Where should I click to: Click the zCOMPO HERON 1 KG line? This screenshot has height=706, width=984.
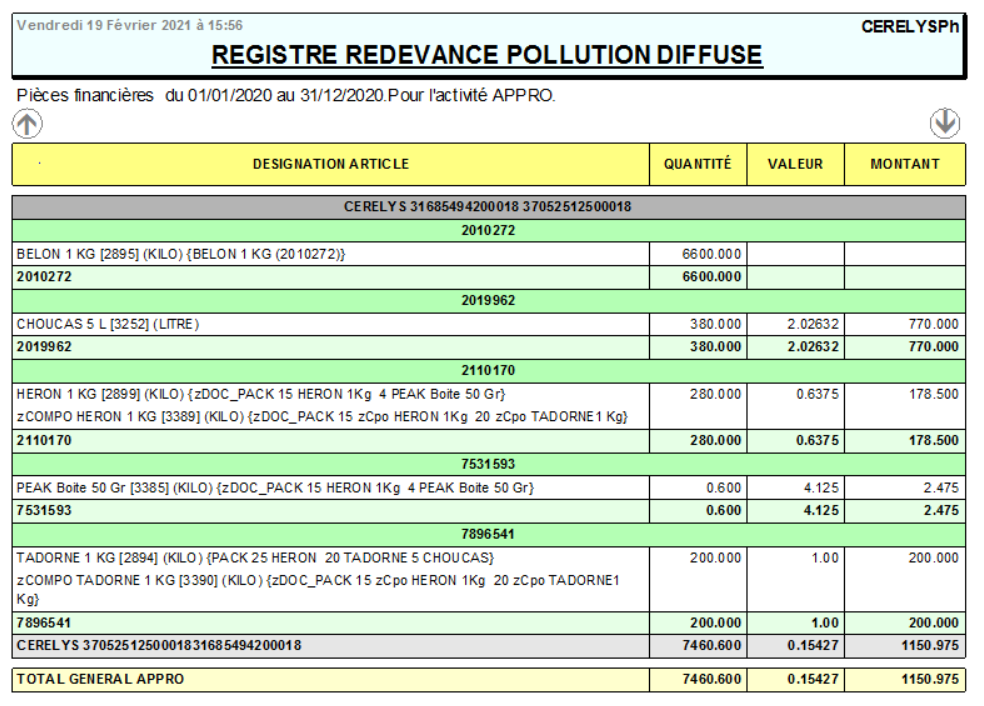(x=328, y=416)
